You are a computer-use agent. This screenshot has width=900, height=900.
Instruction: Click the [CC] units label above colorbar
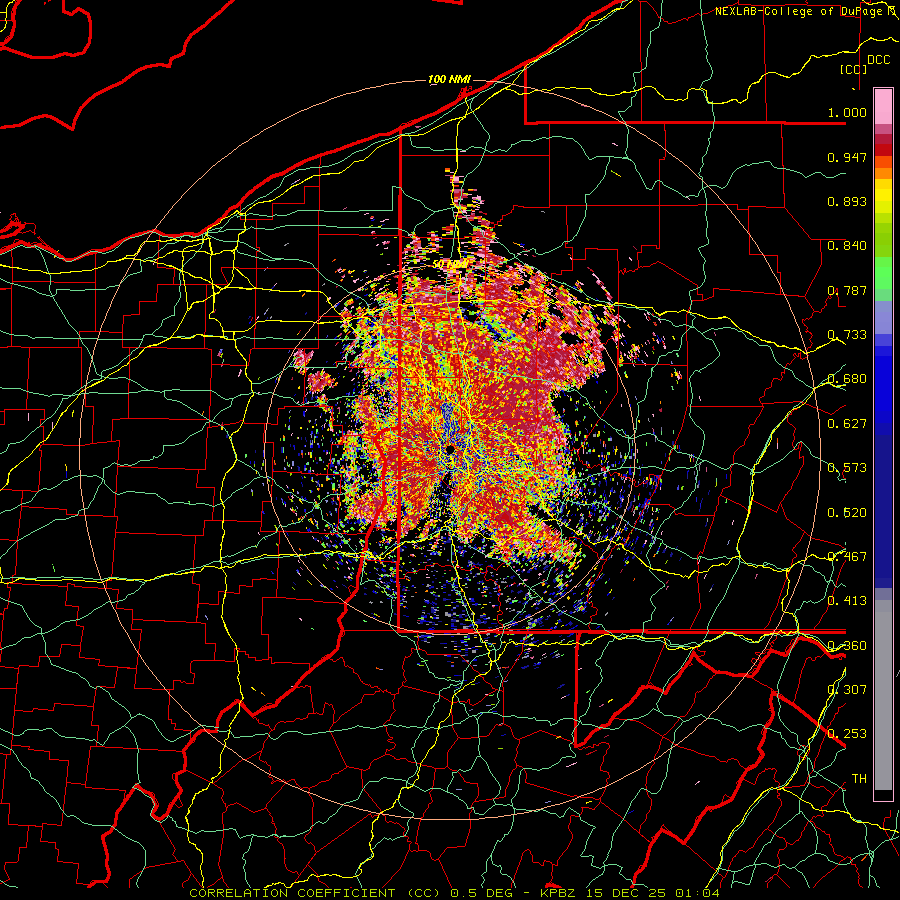click(x=854, y=69)
